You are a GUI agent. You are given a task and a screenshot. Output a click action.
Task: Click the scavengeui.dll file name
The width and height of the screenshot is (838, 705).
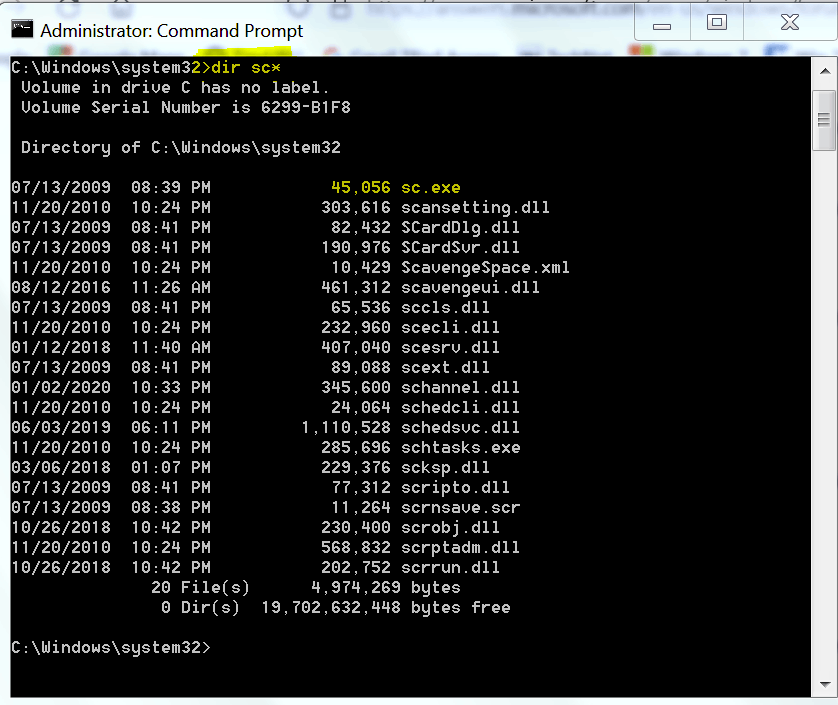pos(470,288)
